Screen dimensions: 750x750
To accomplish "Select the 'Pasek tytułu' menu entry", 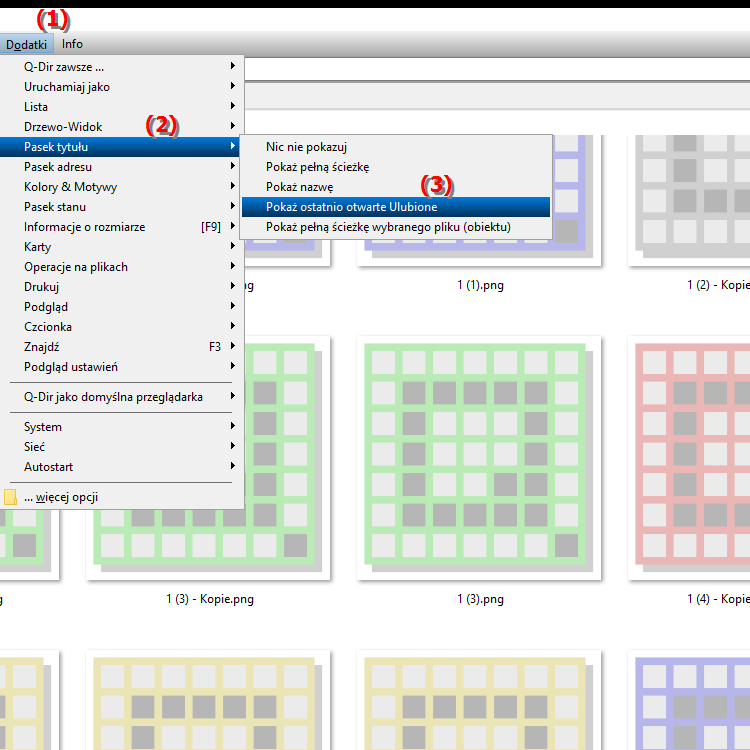I will 122,147.
